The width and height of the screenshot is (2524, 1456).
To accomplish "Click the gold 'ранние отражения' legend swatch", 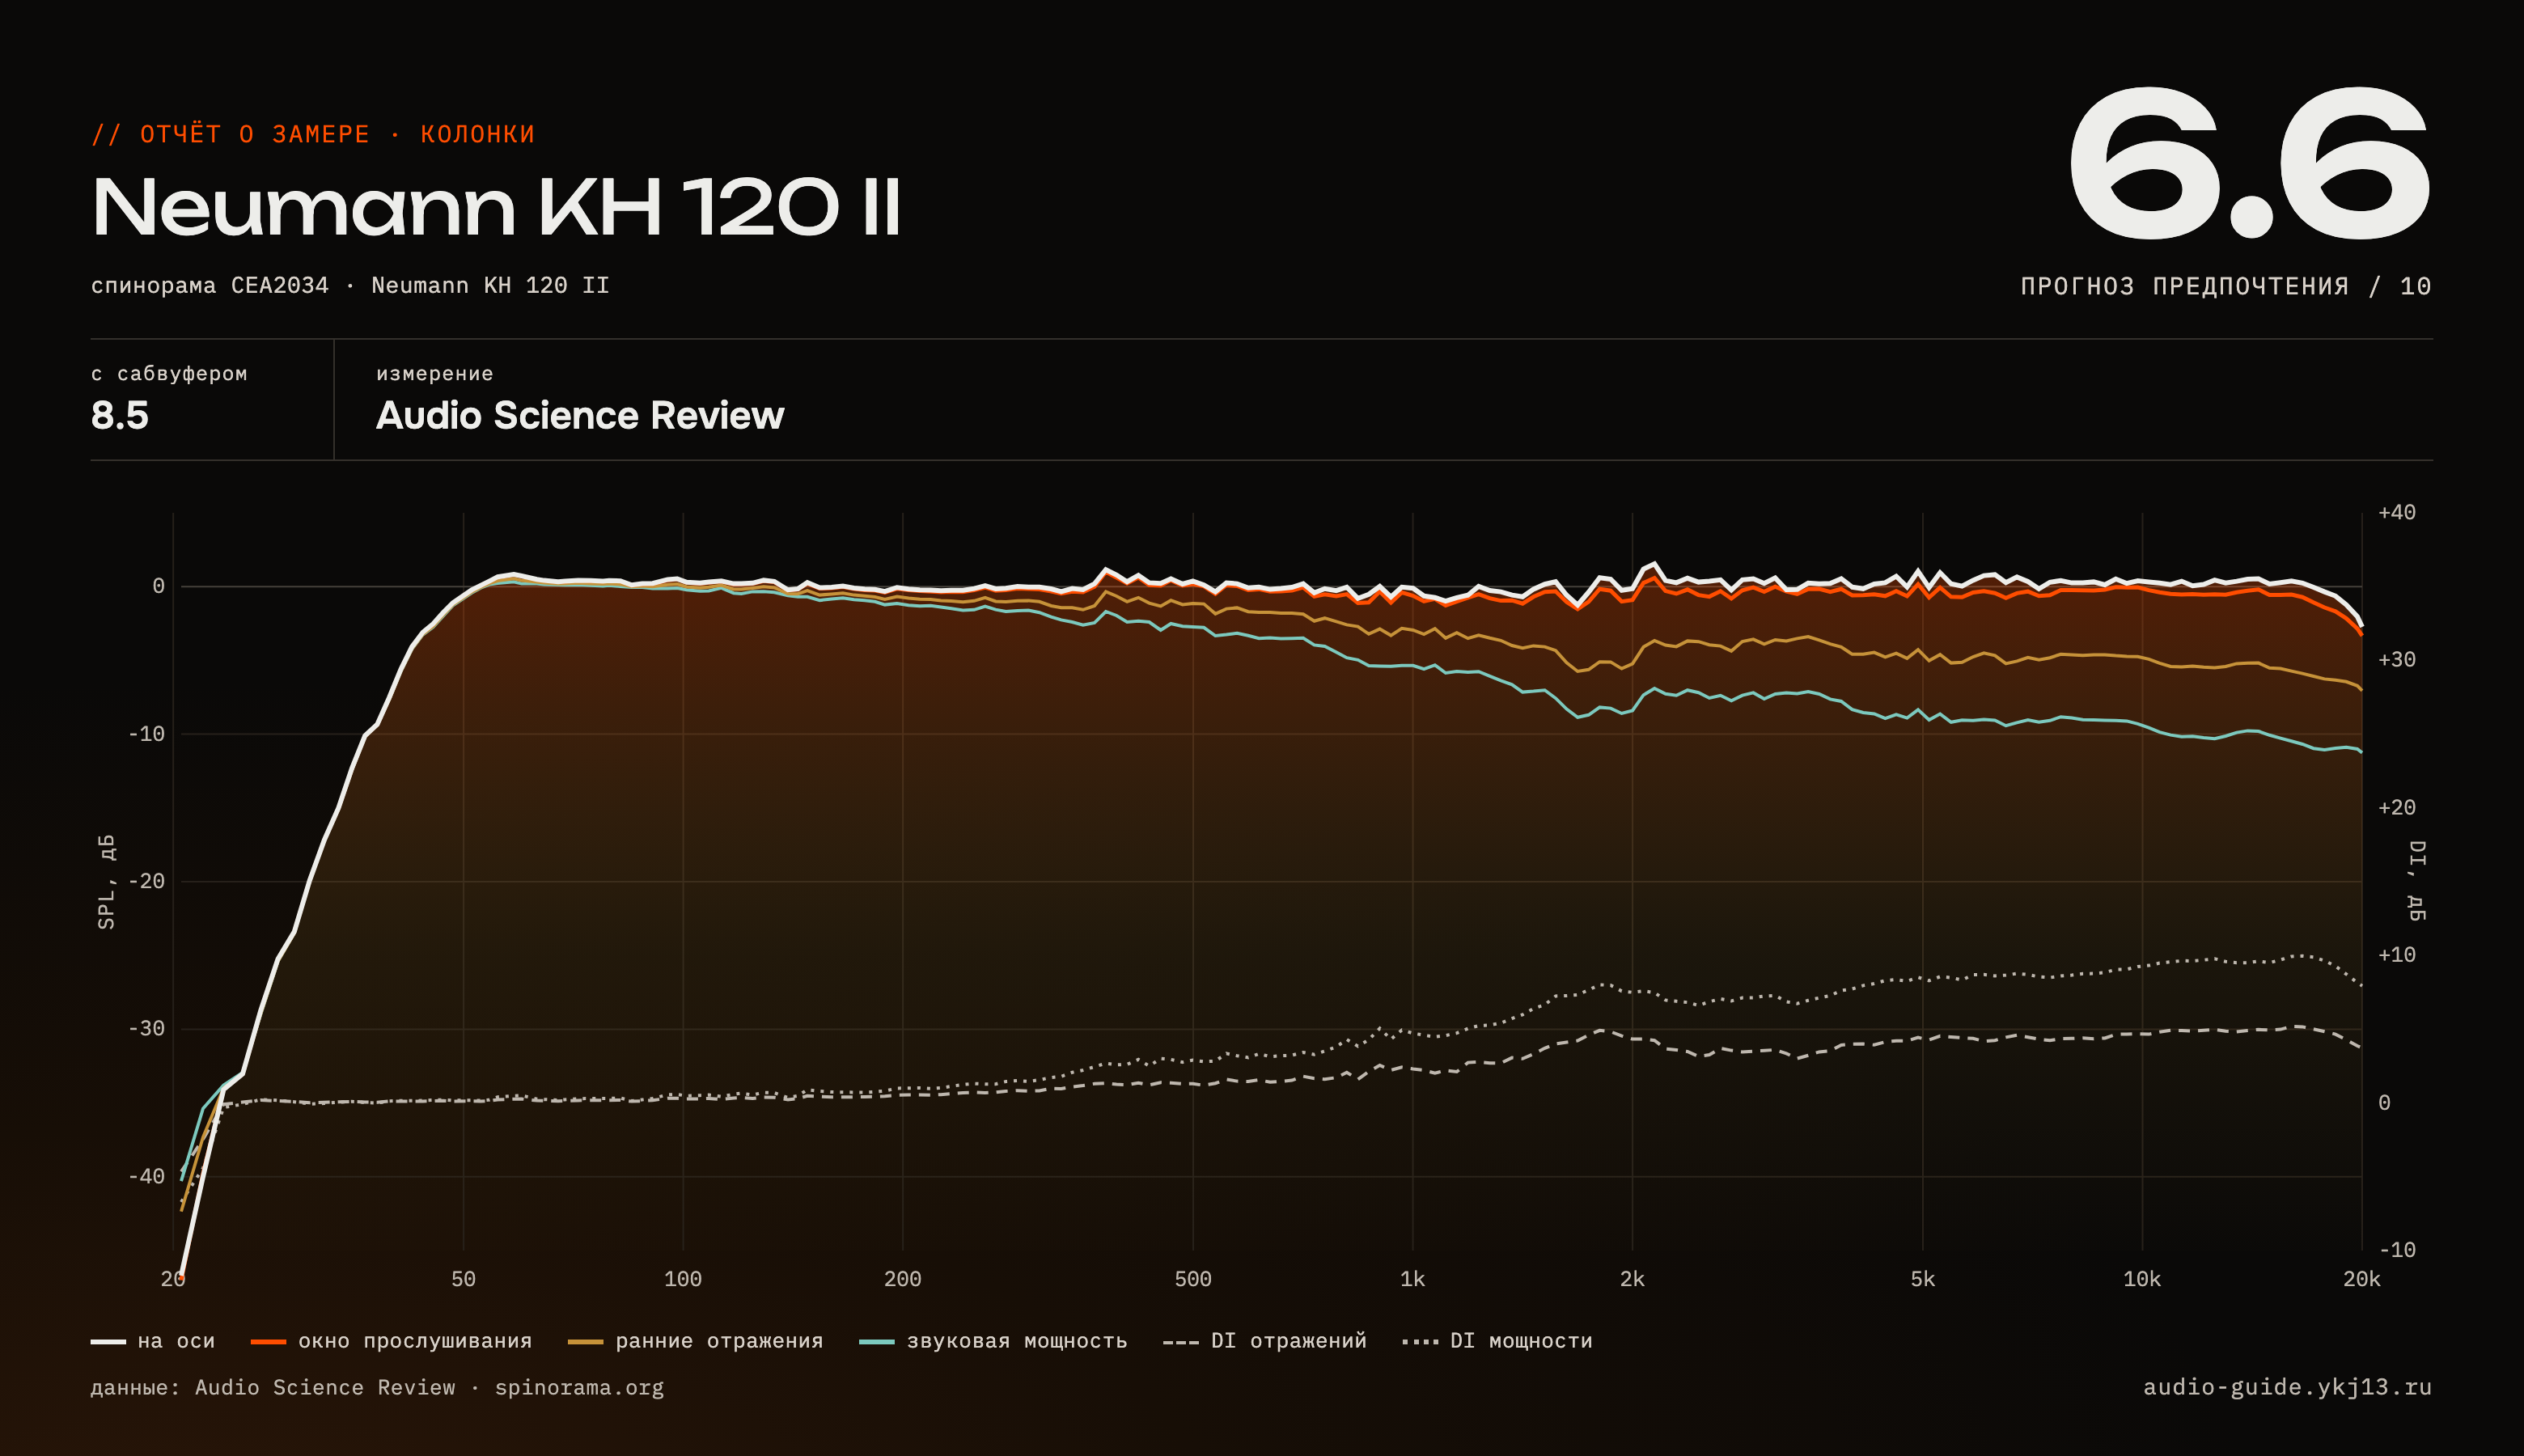I will click(585, 1342).
